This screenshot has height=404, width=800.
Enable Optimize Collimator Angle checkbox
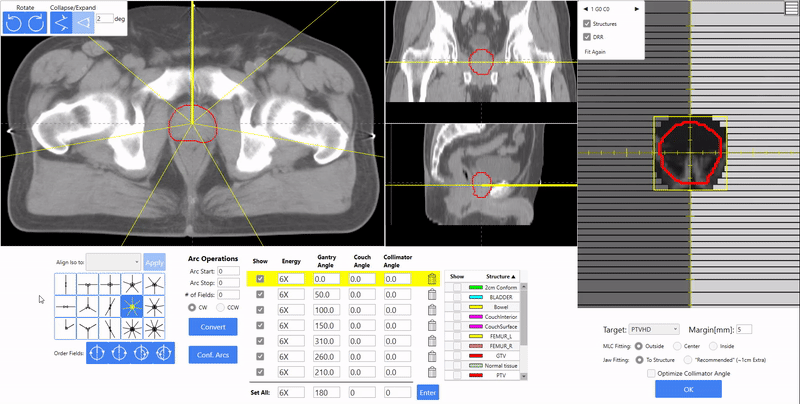tap(651, 372)
